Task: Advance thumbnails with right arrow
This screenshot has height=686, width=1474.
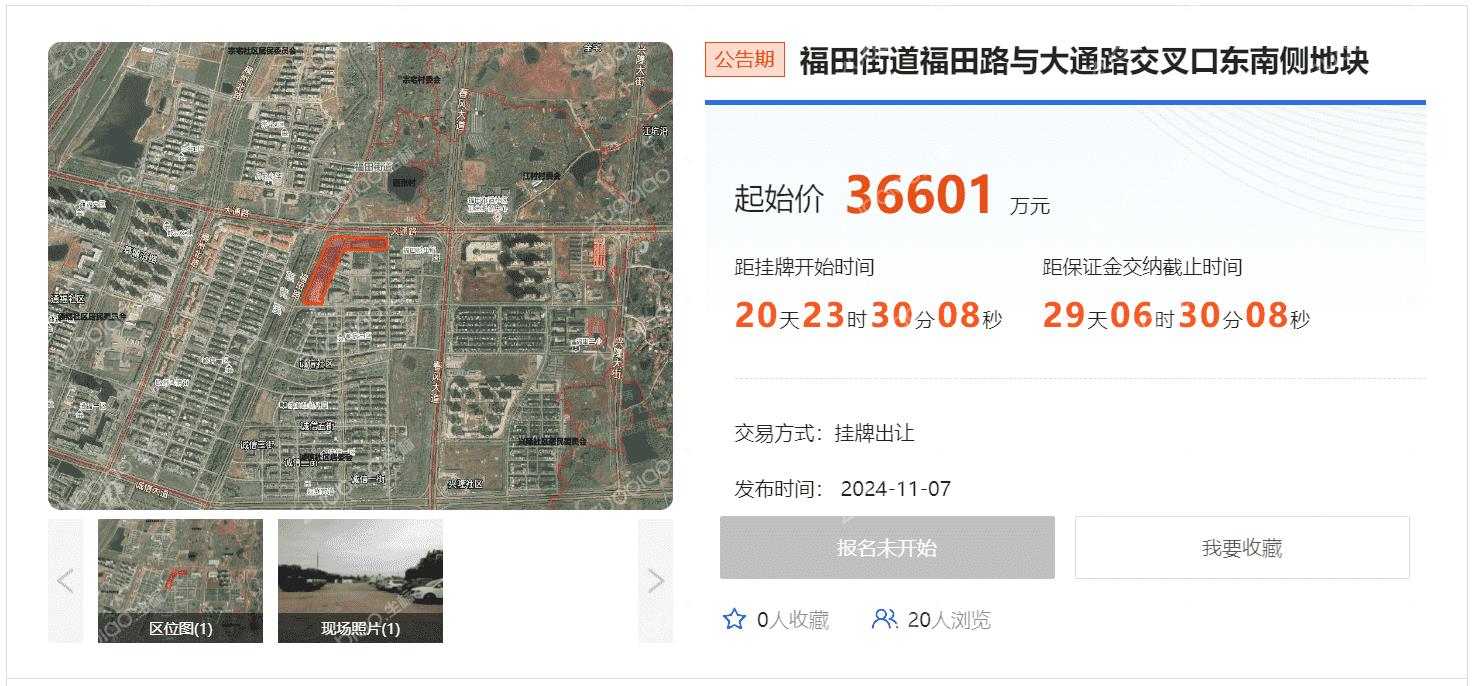Action: pos(656,580)
